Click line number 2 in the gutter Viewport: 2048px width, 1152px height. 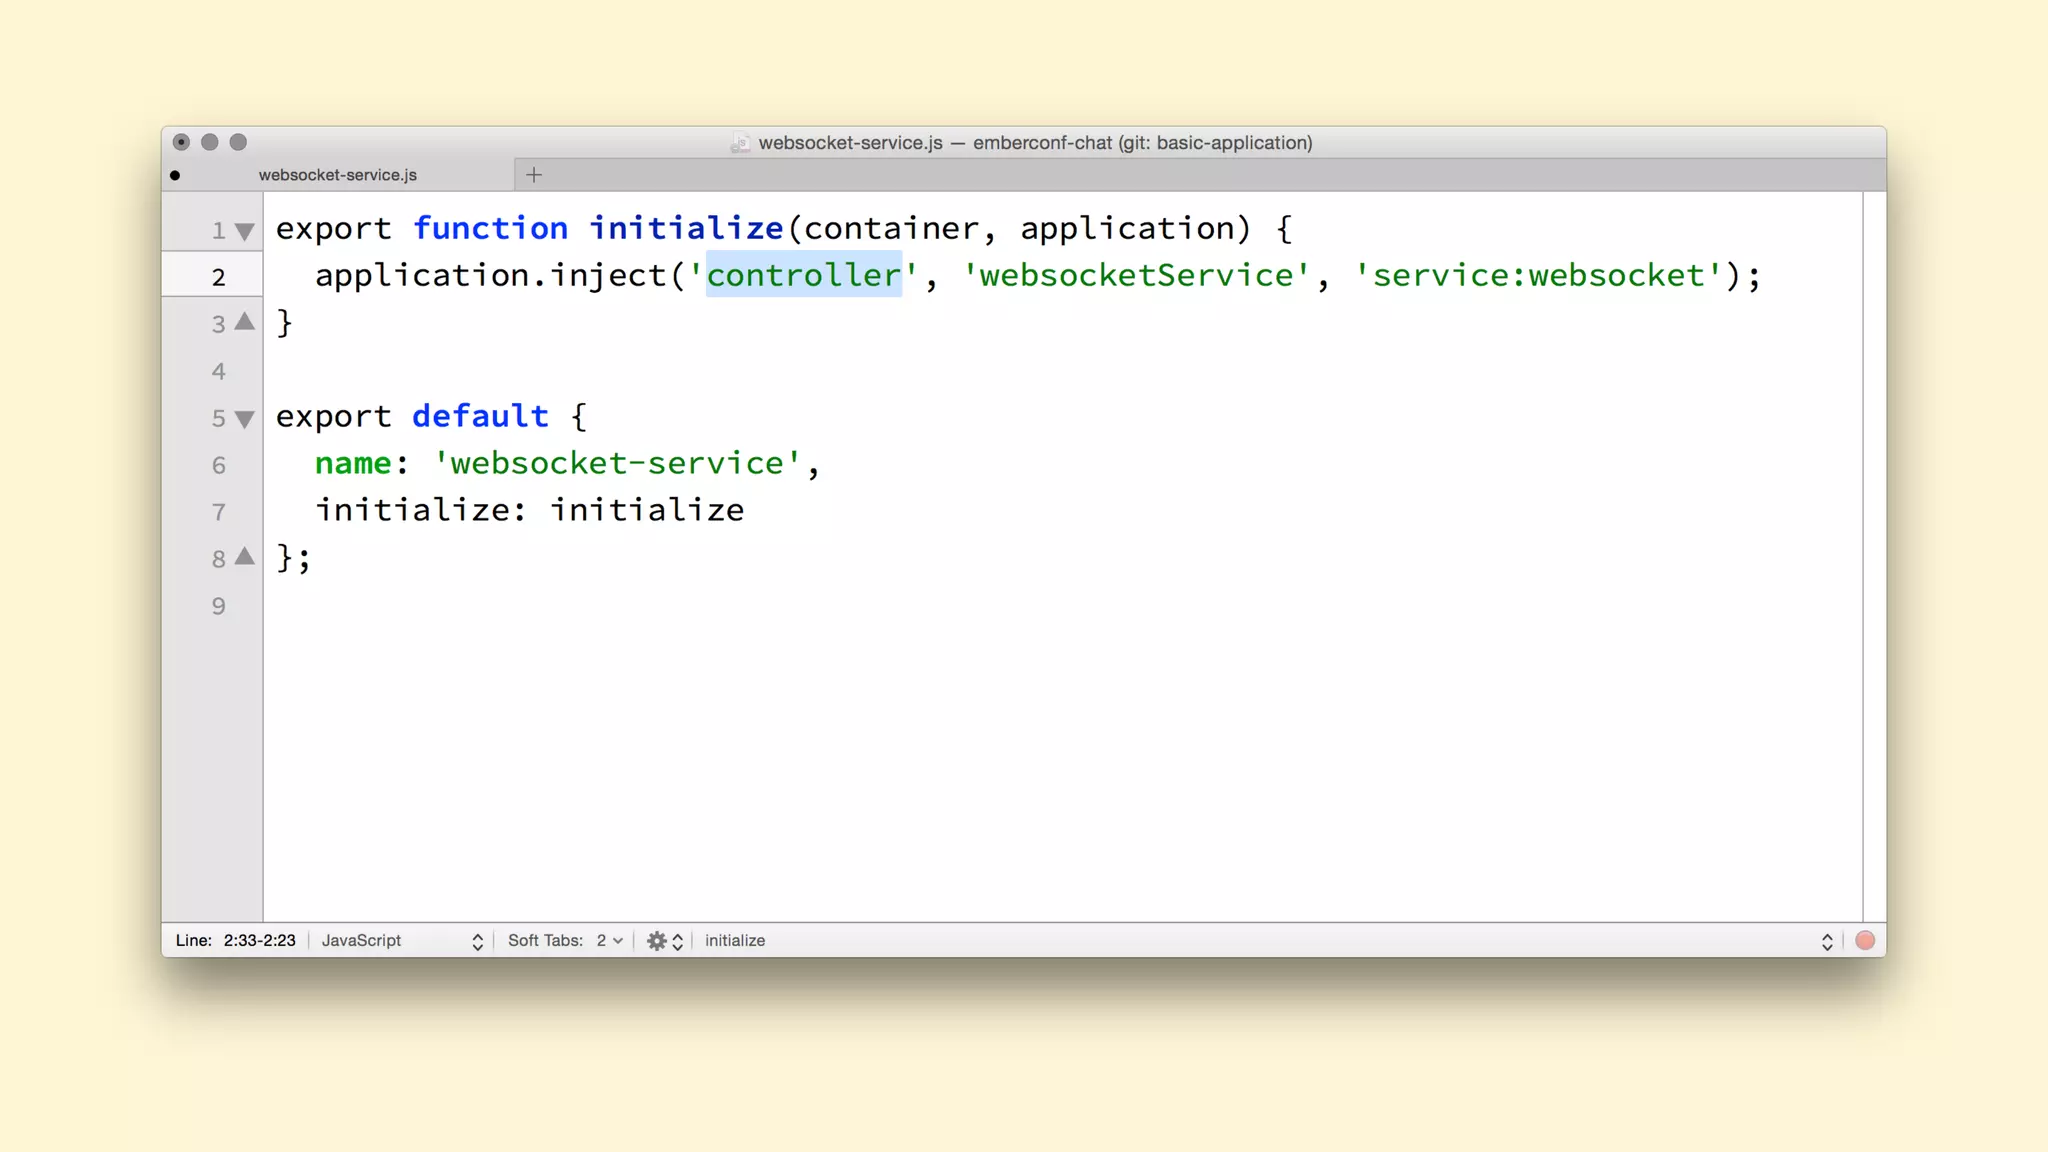coord(218,277)
